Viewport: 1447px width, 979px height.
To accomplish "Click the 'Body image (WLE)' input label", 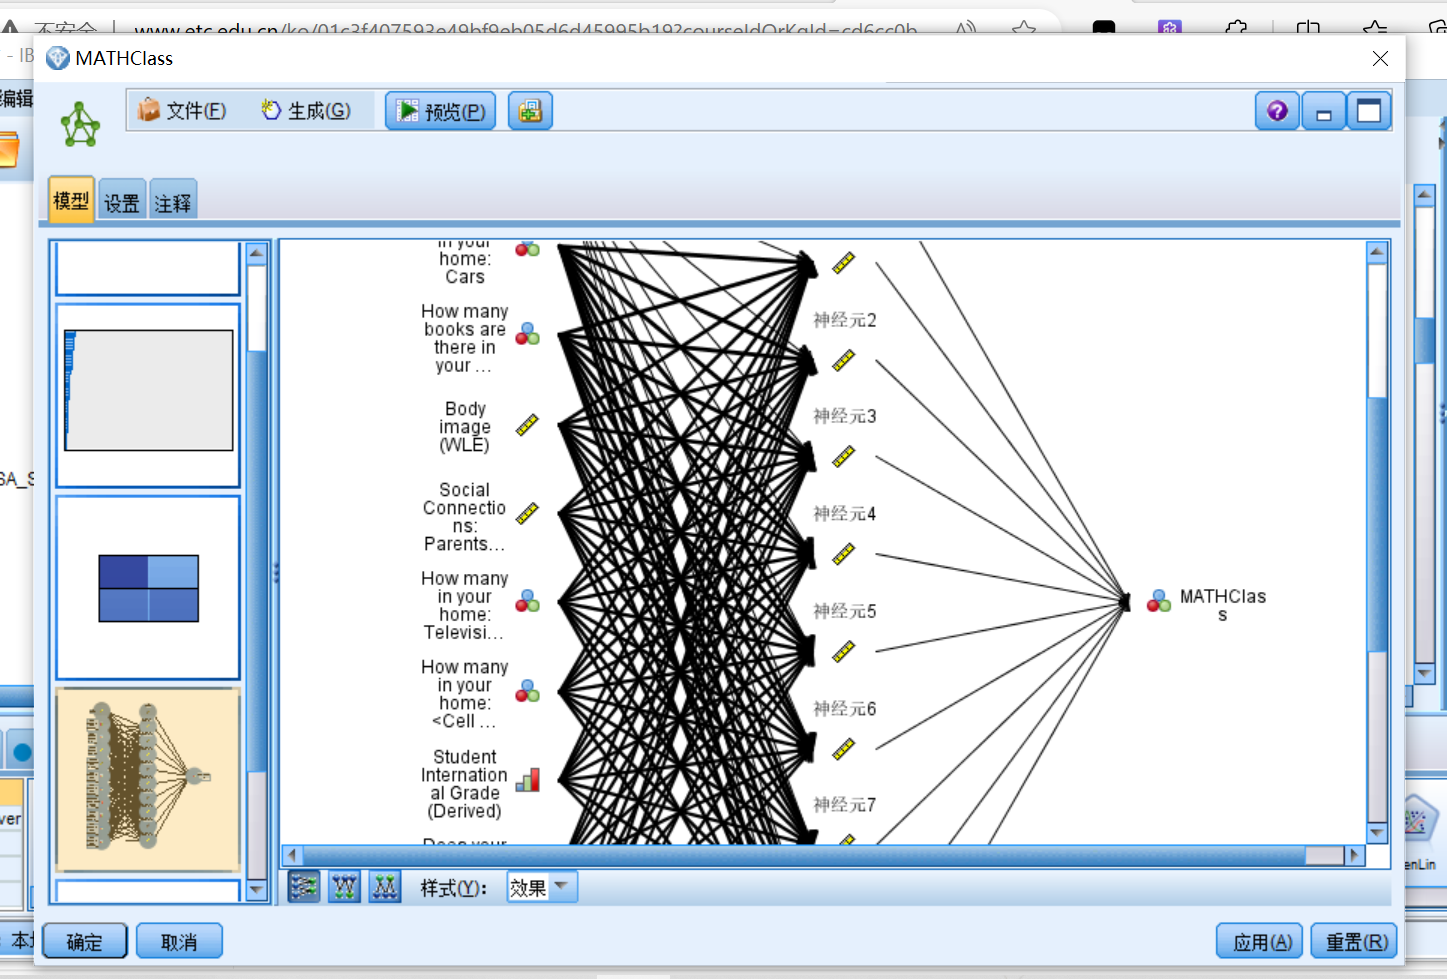I will click(x=465, y=427).
